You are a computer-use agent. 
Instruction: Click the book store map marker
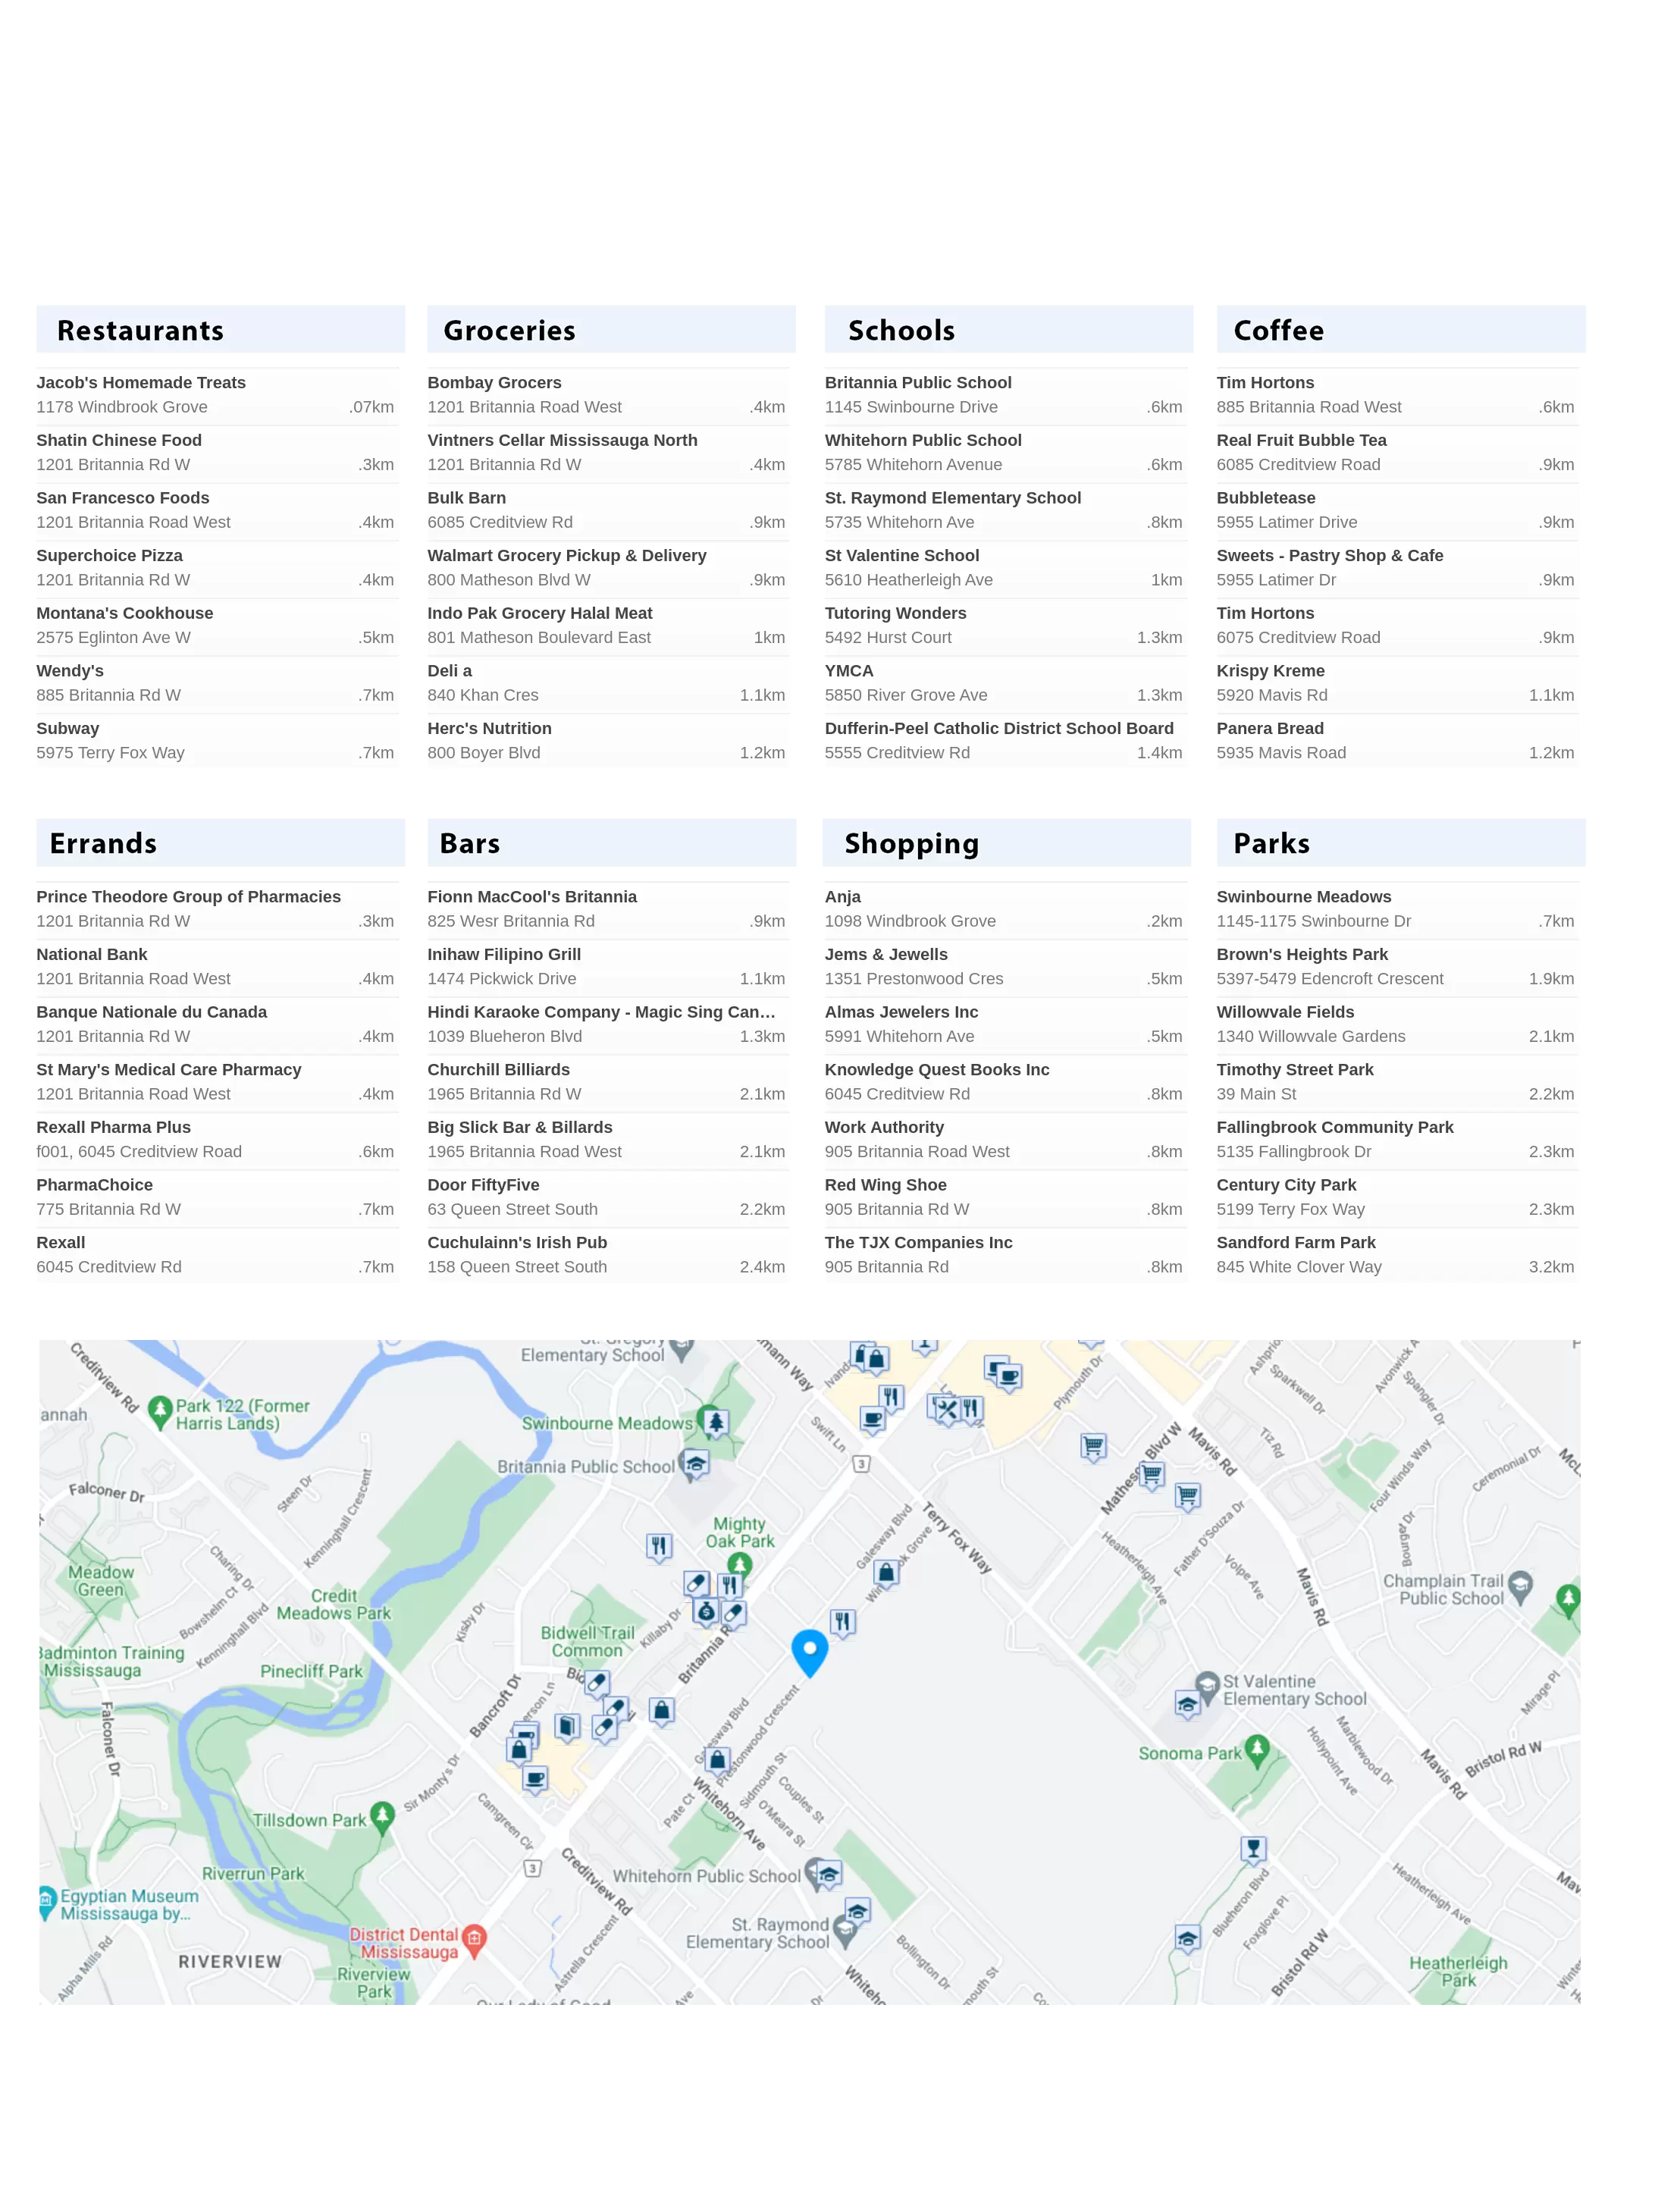pyautogui.click(x=567, y=1726)
